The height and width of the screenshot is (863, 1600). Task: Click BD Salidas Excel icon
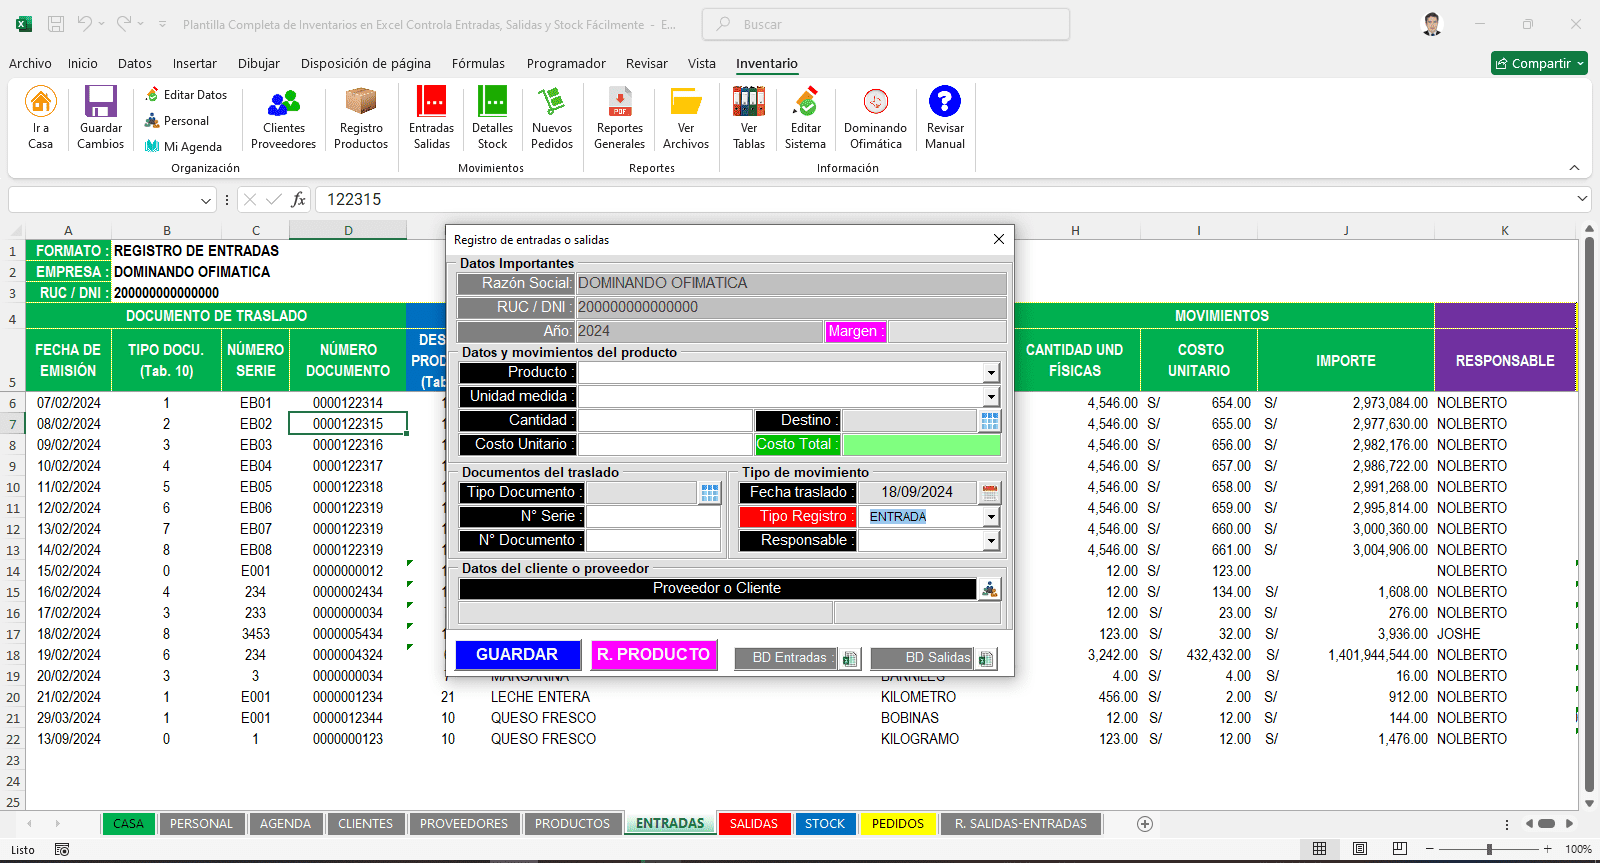(x=985, y=658)
